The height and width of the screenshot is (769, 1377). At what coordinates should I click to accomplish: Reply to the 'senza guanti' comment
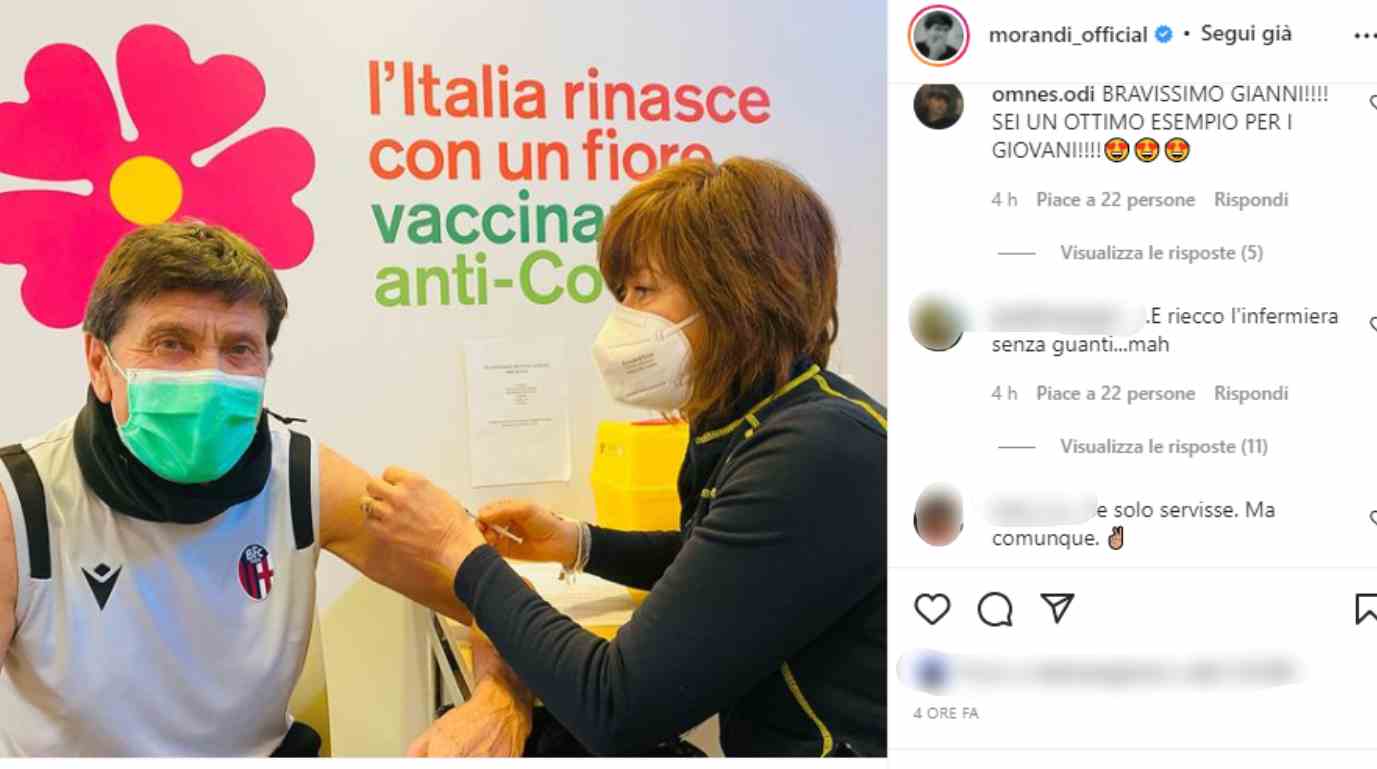click(1251, 394)
